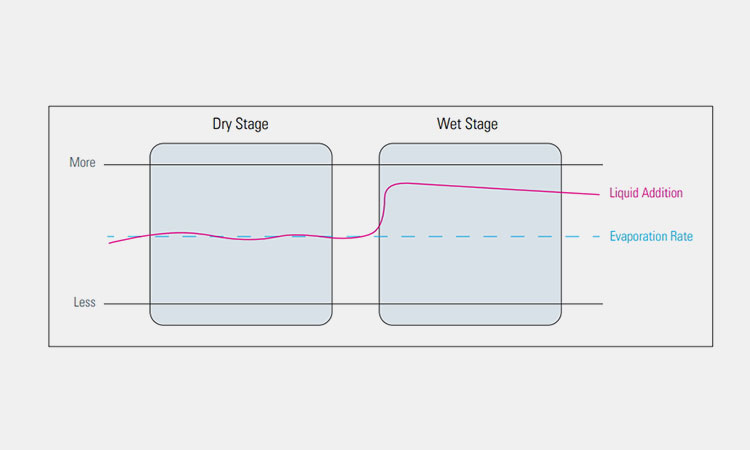The width and height of the screenshot is (750, 450).
Task: Click the Less axis label
Action: coord(84,302)
